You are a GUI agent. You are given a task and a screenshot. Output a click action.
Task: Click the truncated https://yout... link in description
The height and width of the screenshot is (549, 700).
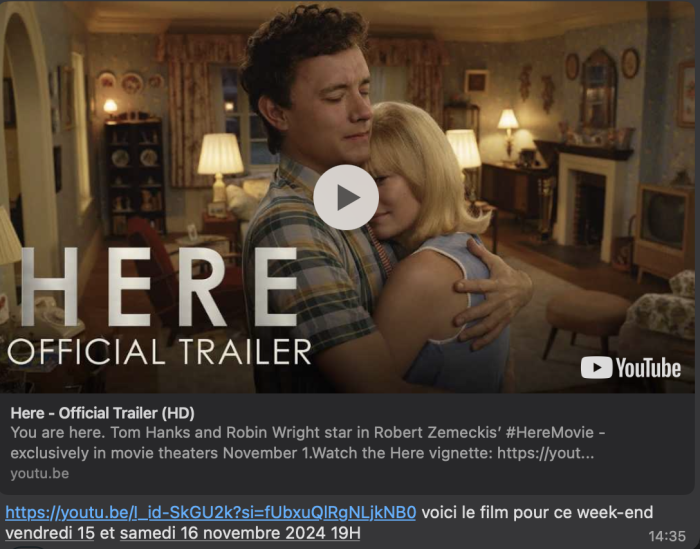(x=546, y=453)
